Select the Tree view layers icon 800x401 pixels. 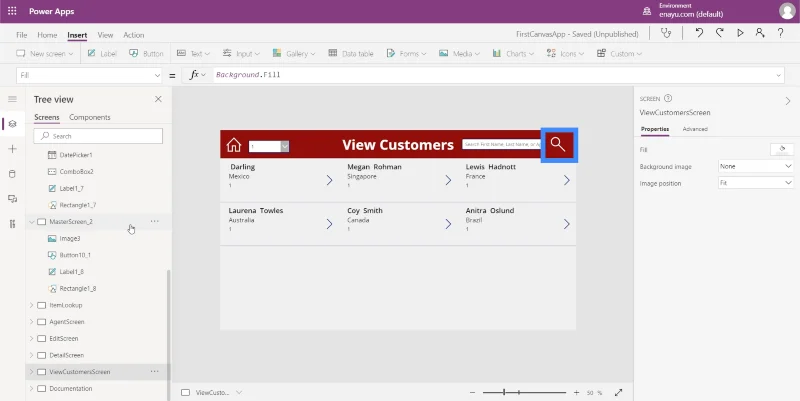pyautogui.click(x=13, y=124)
